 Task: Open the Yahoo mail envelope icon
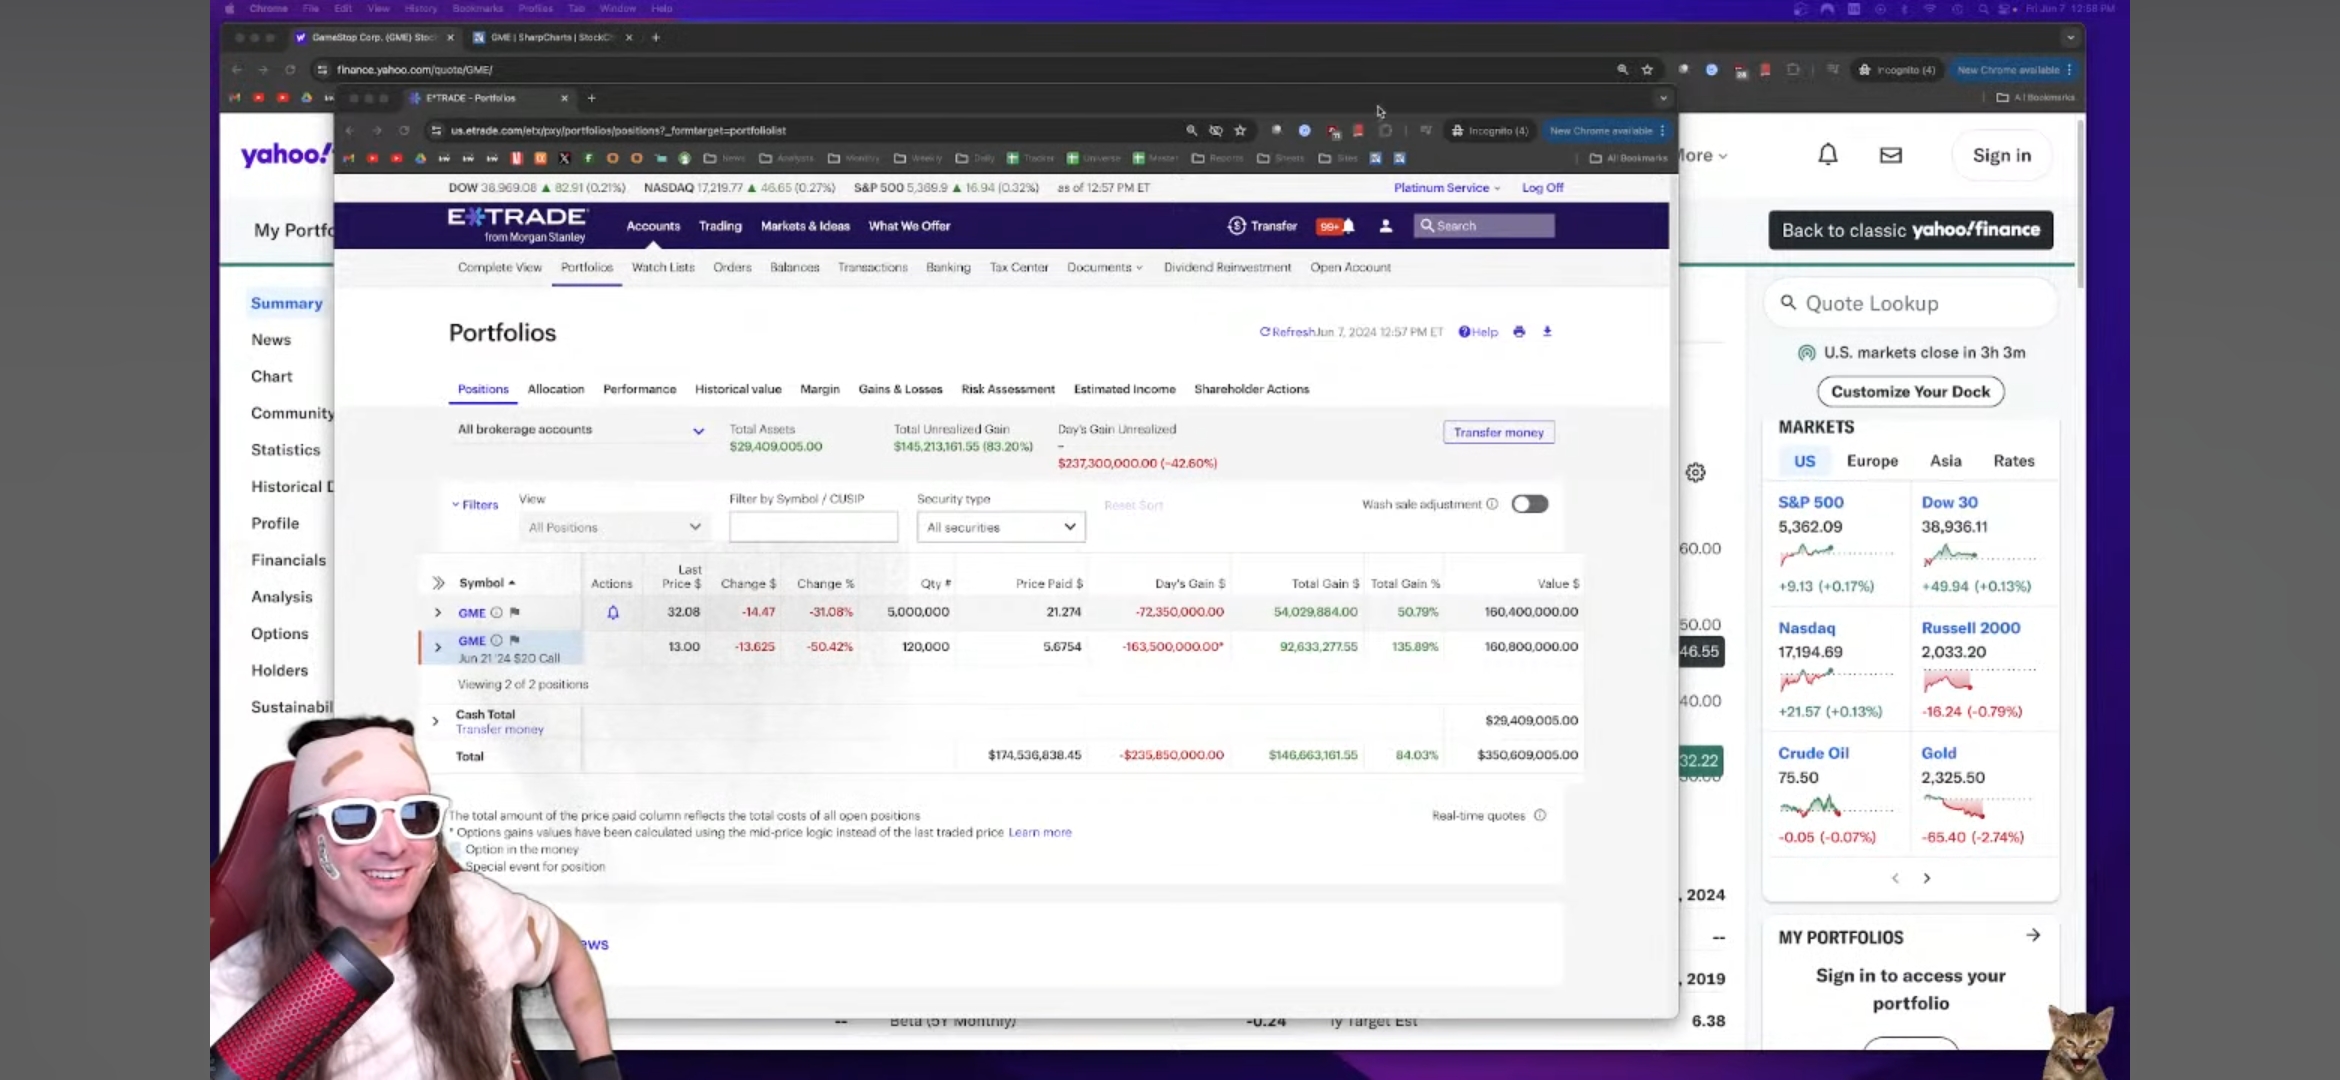pyautogui.click(x=1890, y=155)
